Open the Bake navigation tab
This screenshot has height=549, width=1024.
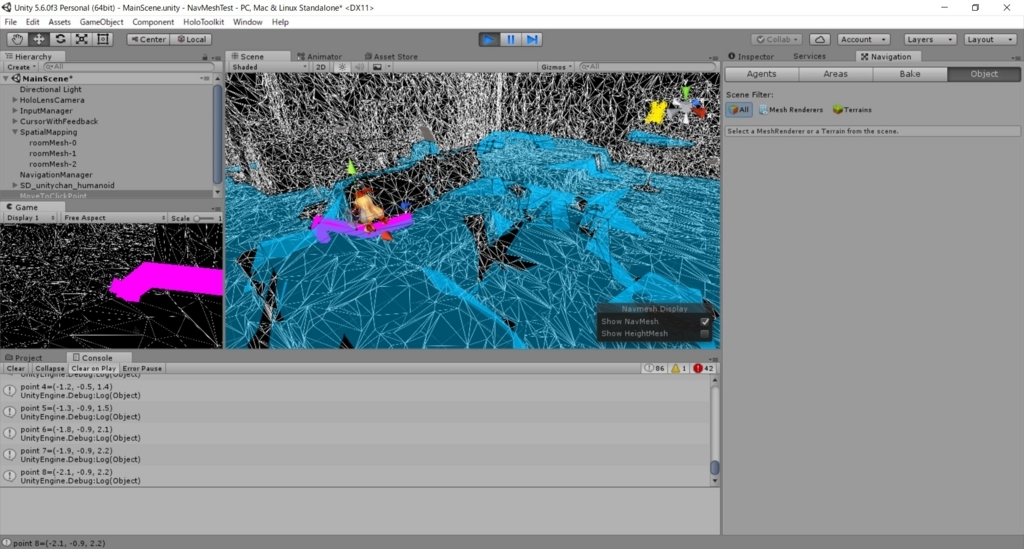click(x=910, y=74)
